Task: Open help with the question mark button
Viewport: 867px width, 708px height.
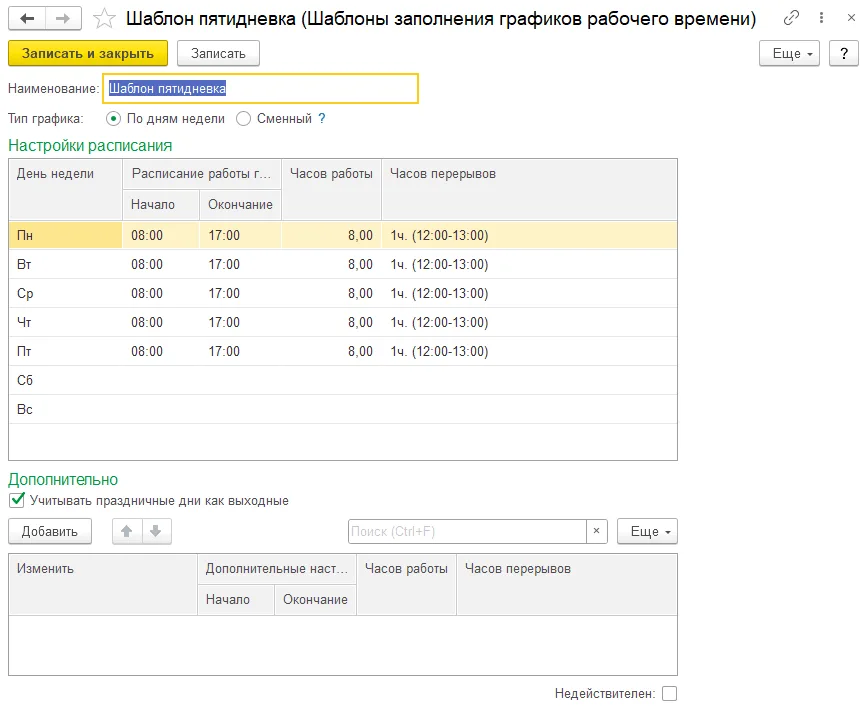Action: [x=844, y=54]
